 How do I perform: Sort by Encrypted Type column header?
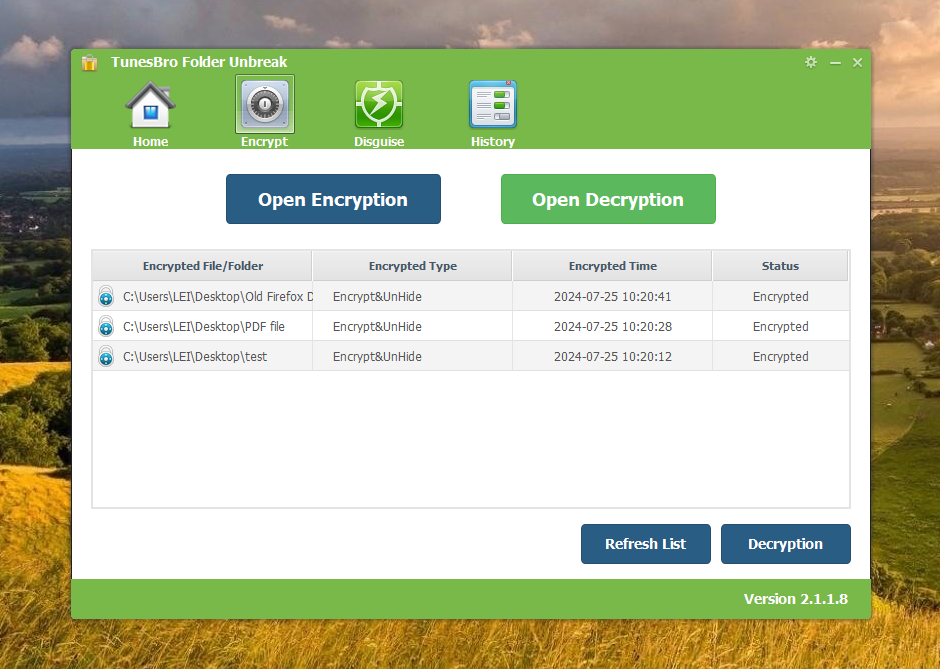(412, 266)
